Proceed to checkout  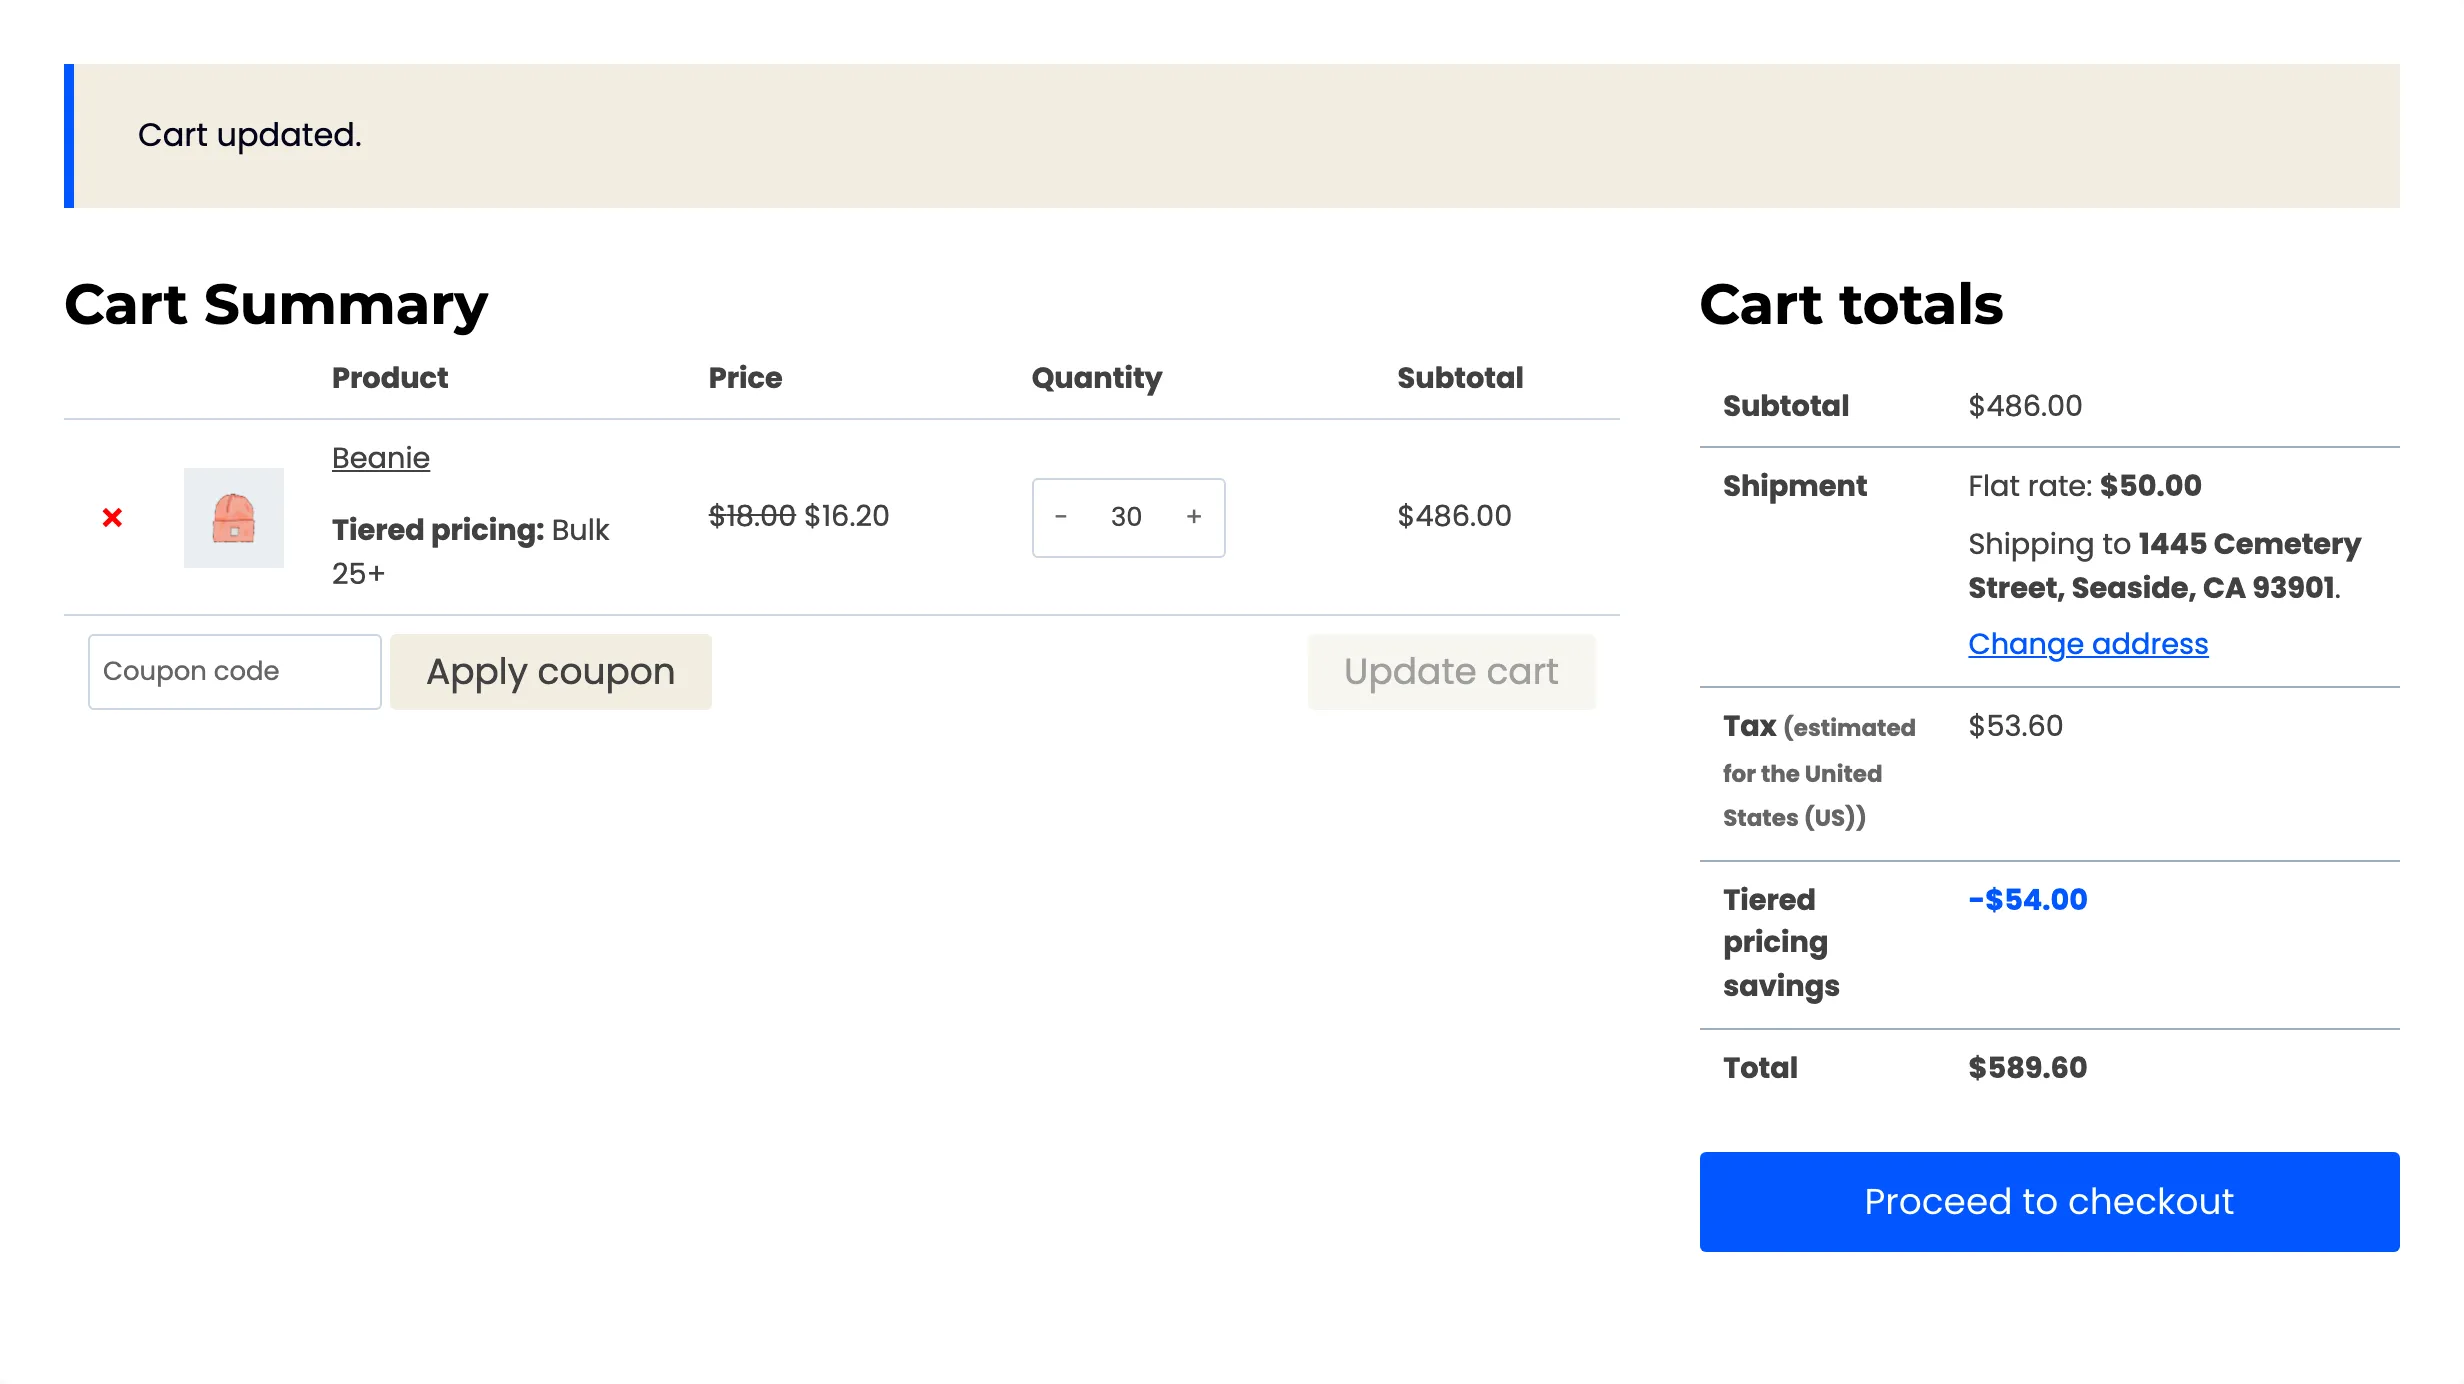click(x=2049, y=1202)
